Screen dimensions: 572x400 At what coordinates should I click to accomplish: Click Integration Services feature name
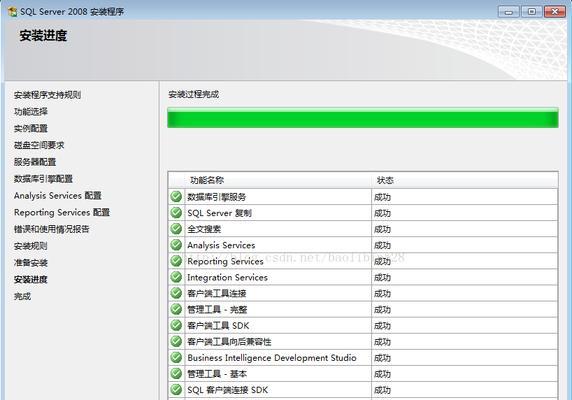click(227, 277)
